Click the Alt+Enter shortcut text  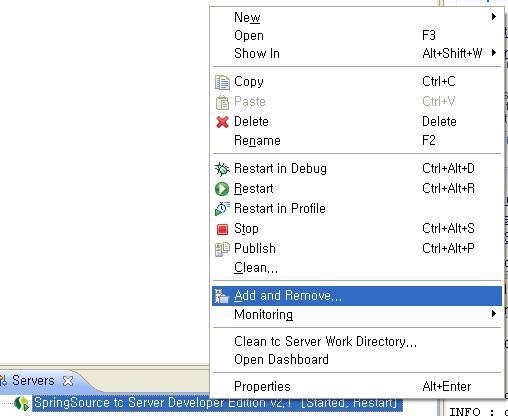(447, 387)
